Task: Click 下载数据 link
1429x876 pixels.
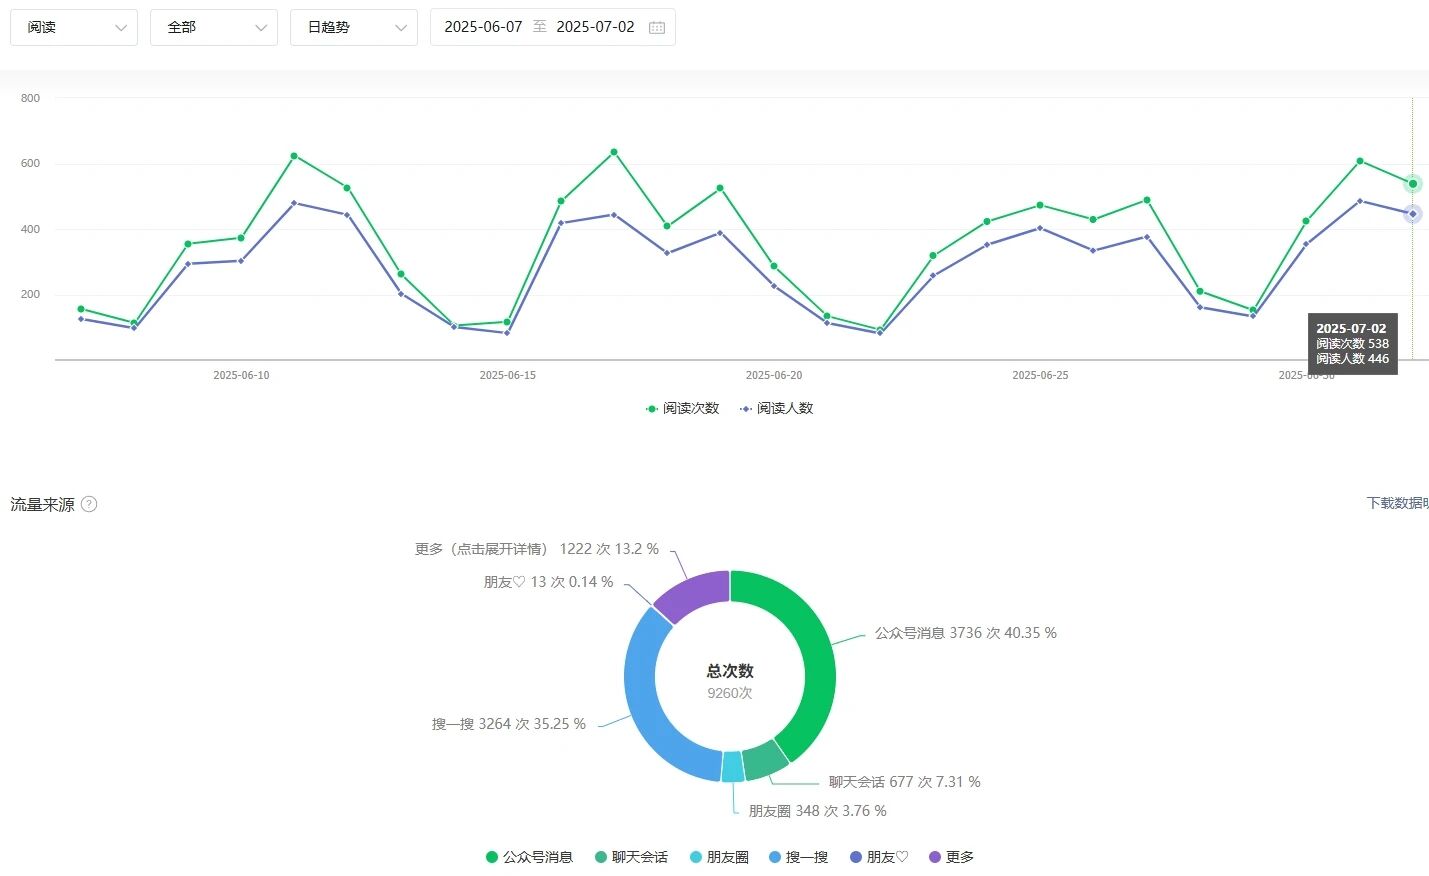Action: (x=1397, y=503)
